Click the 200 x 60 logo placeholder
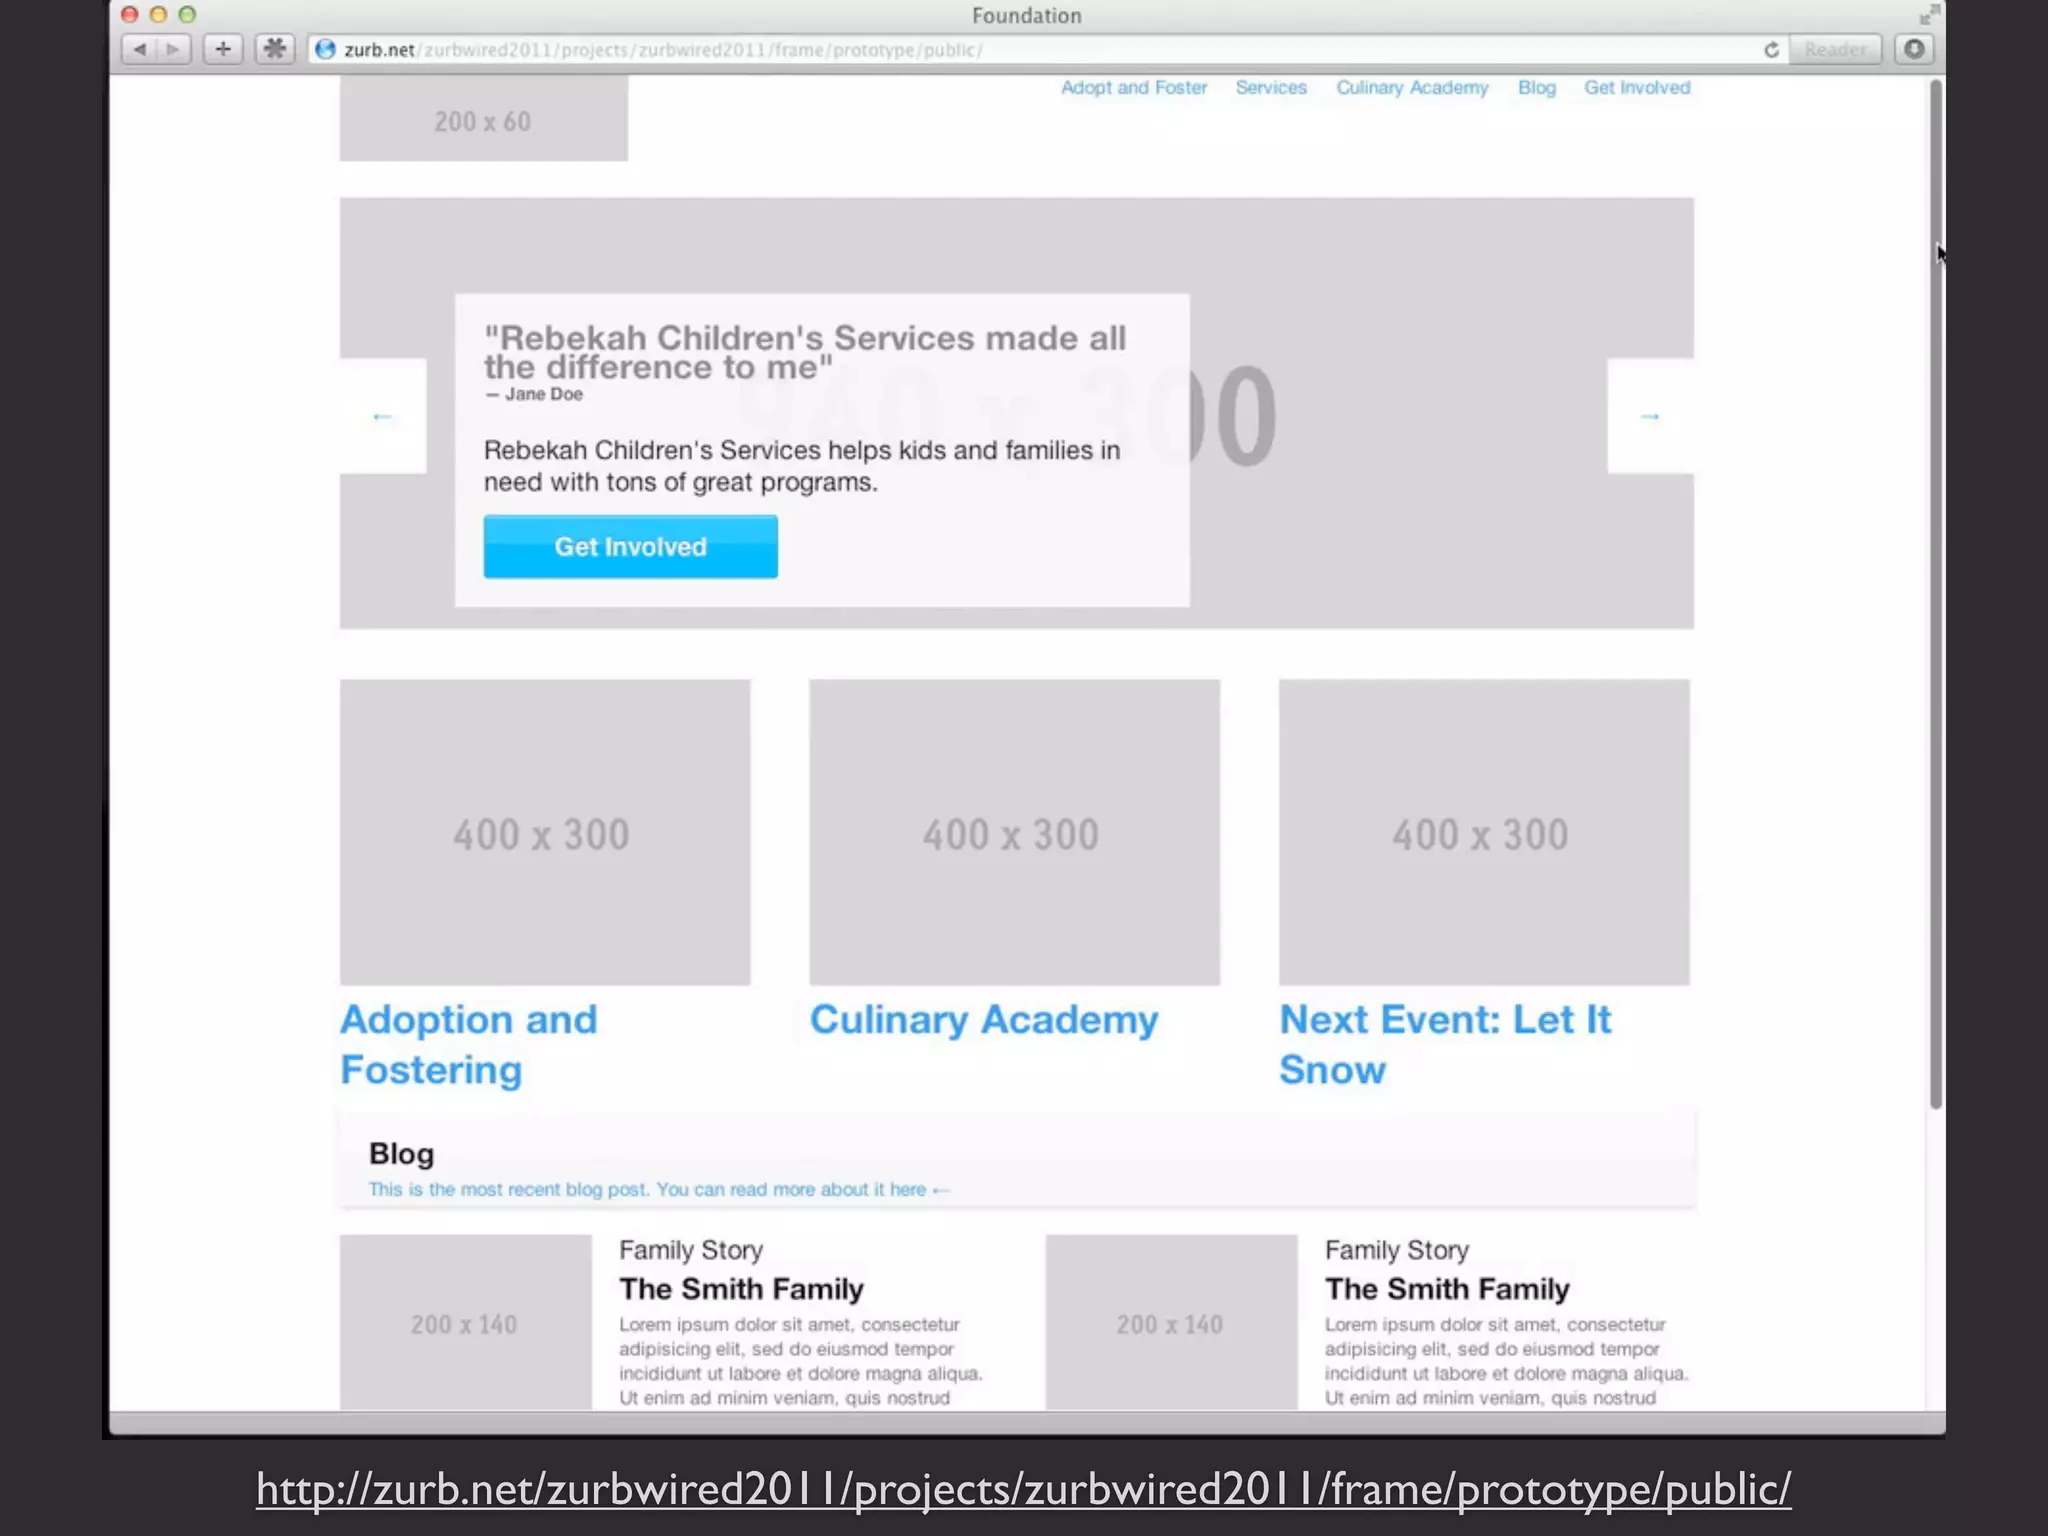This screenshot has width=2048, height=1536. [484, 119]
